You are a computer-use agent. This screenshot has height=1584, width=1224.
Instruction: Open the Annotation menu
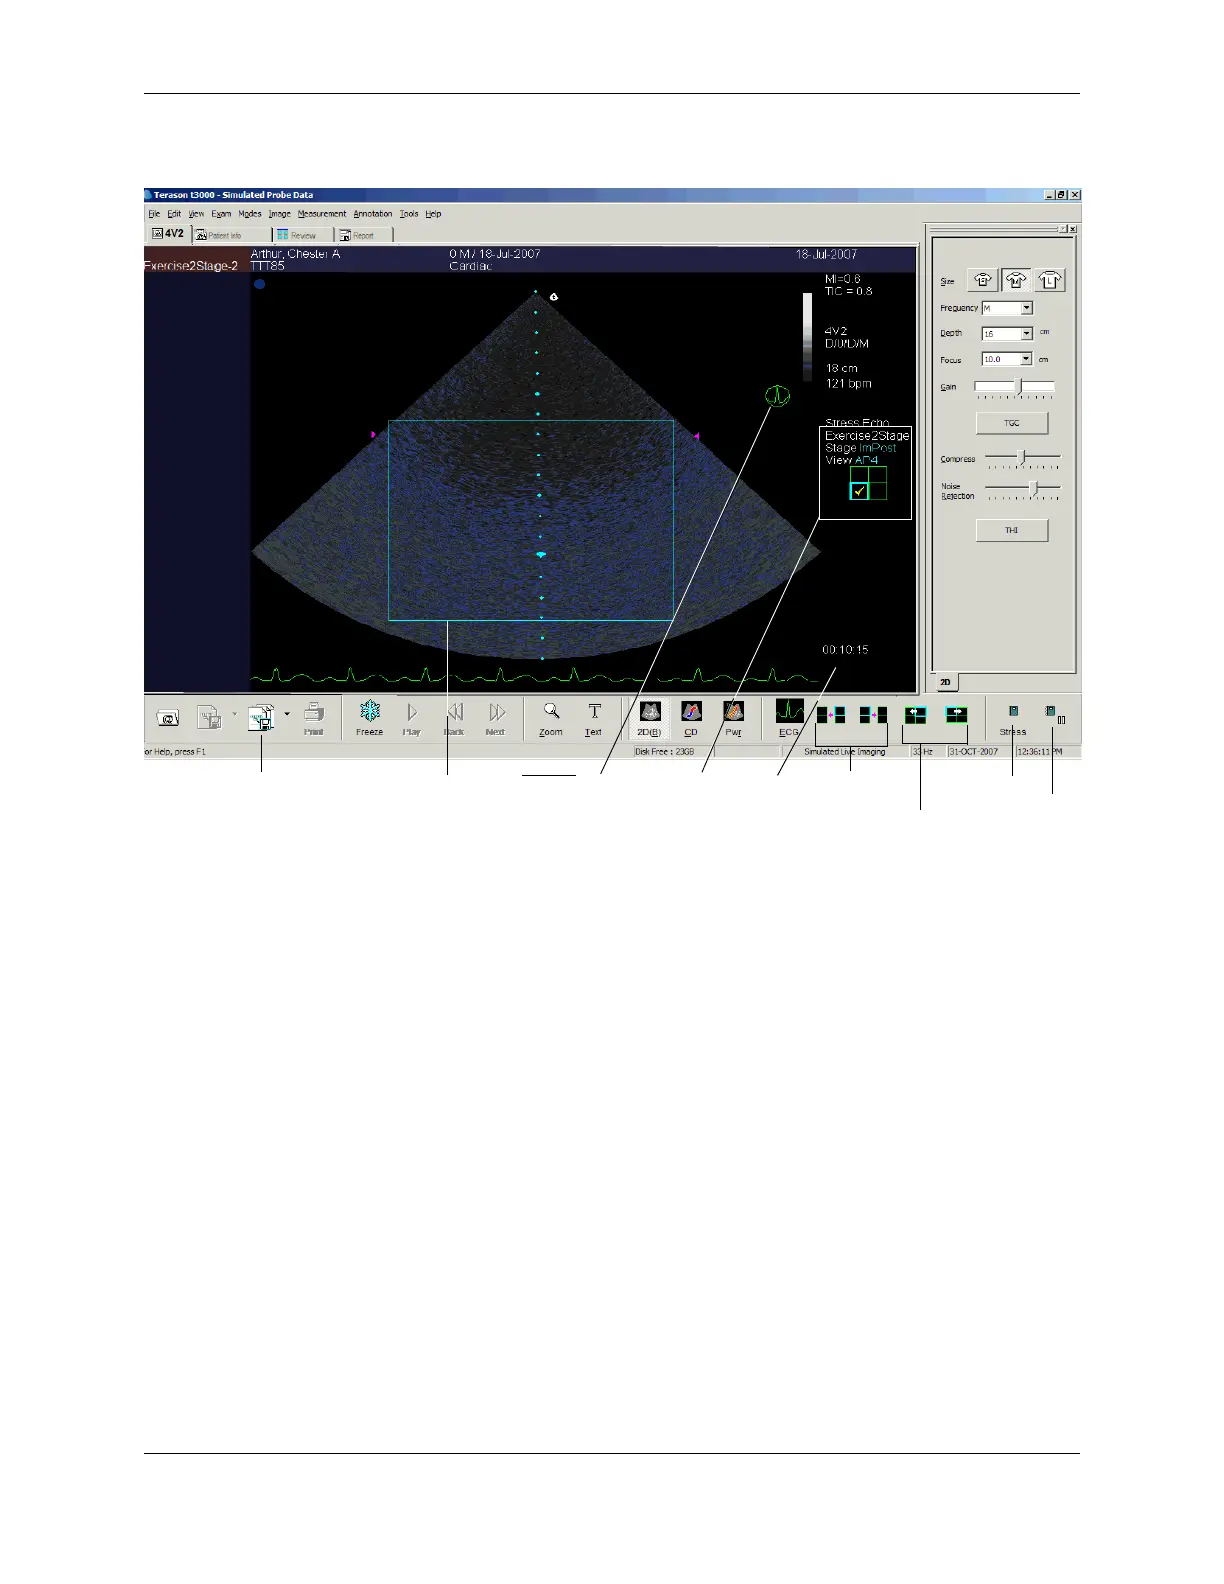(x=373, y=214)
